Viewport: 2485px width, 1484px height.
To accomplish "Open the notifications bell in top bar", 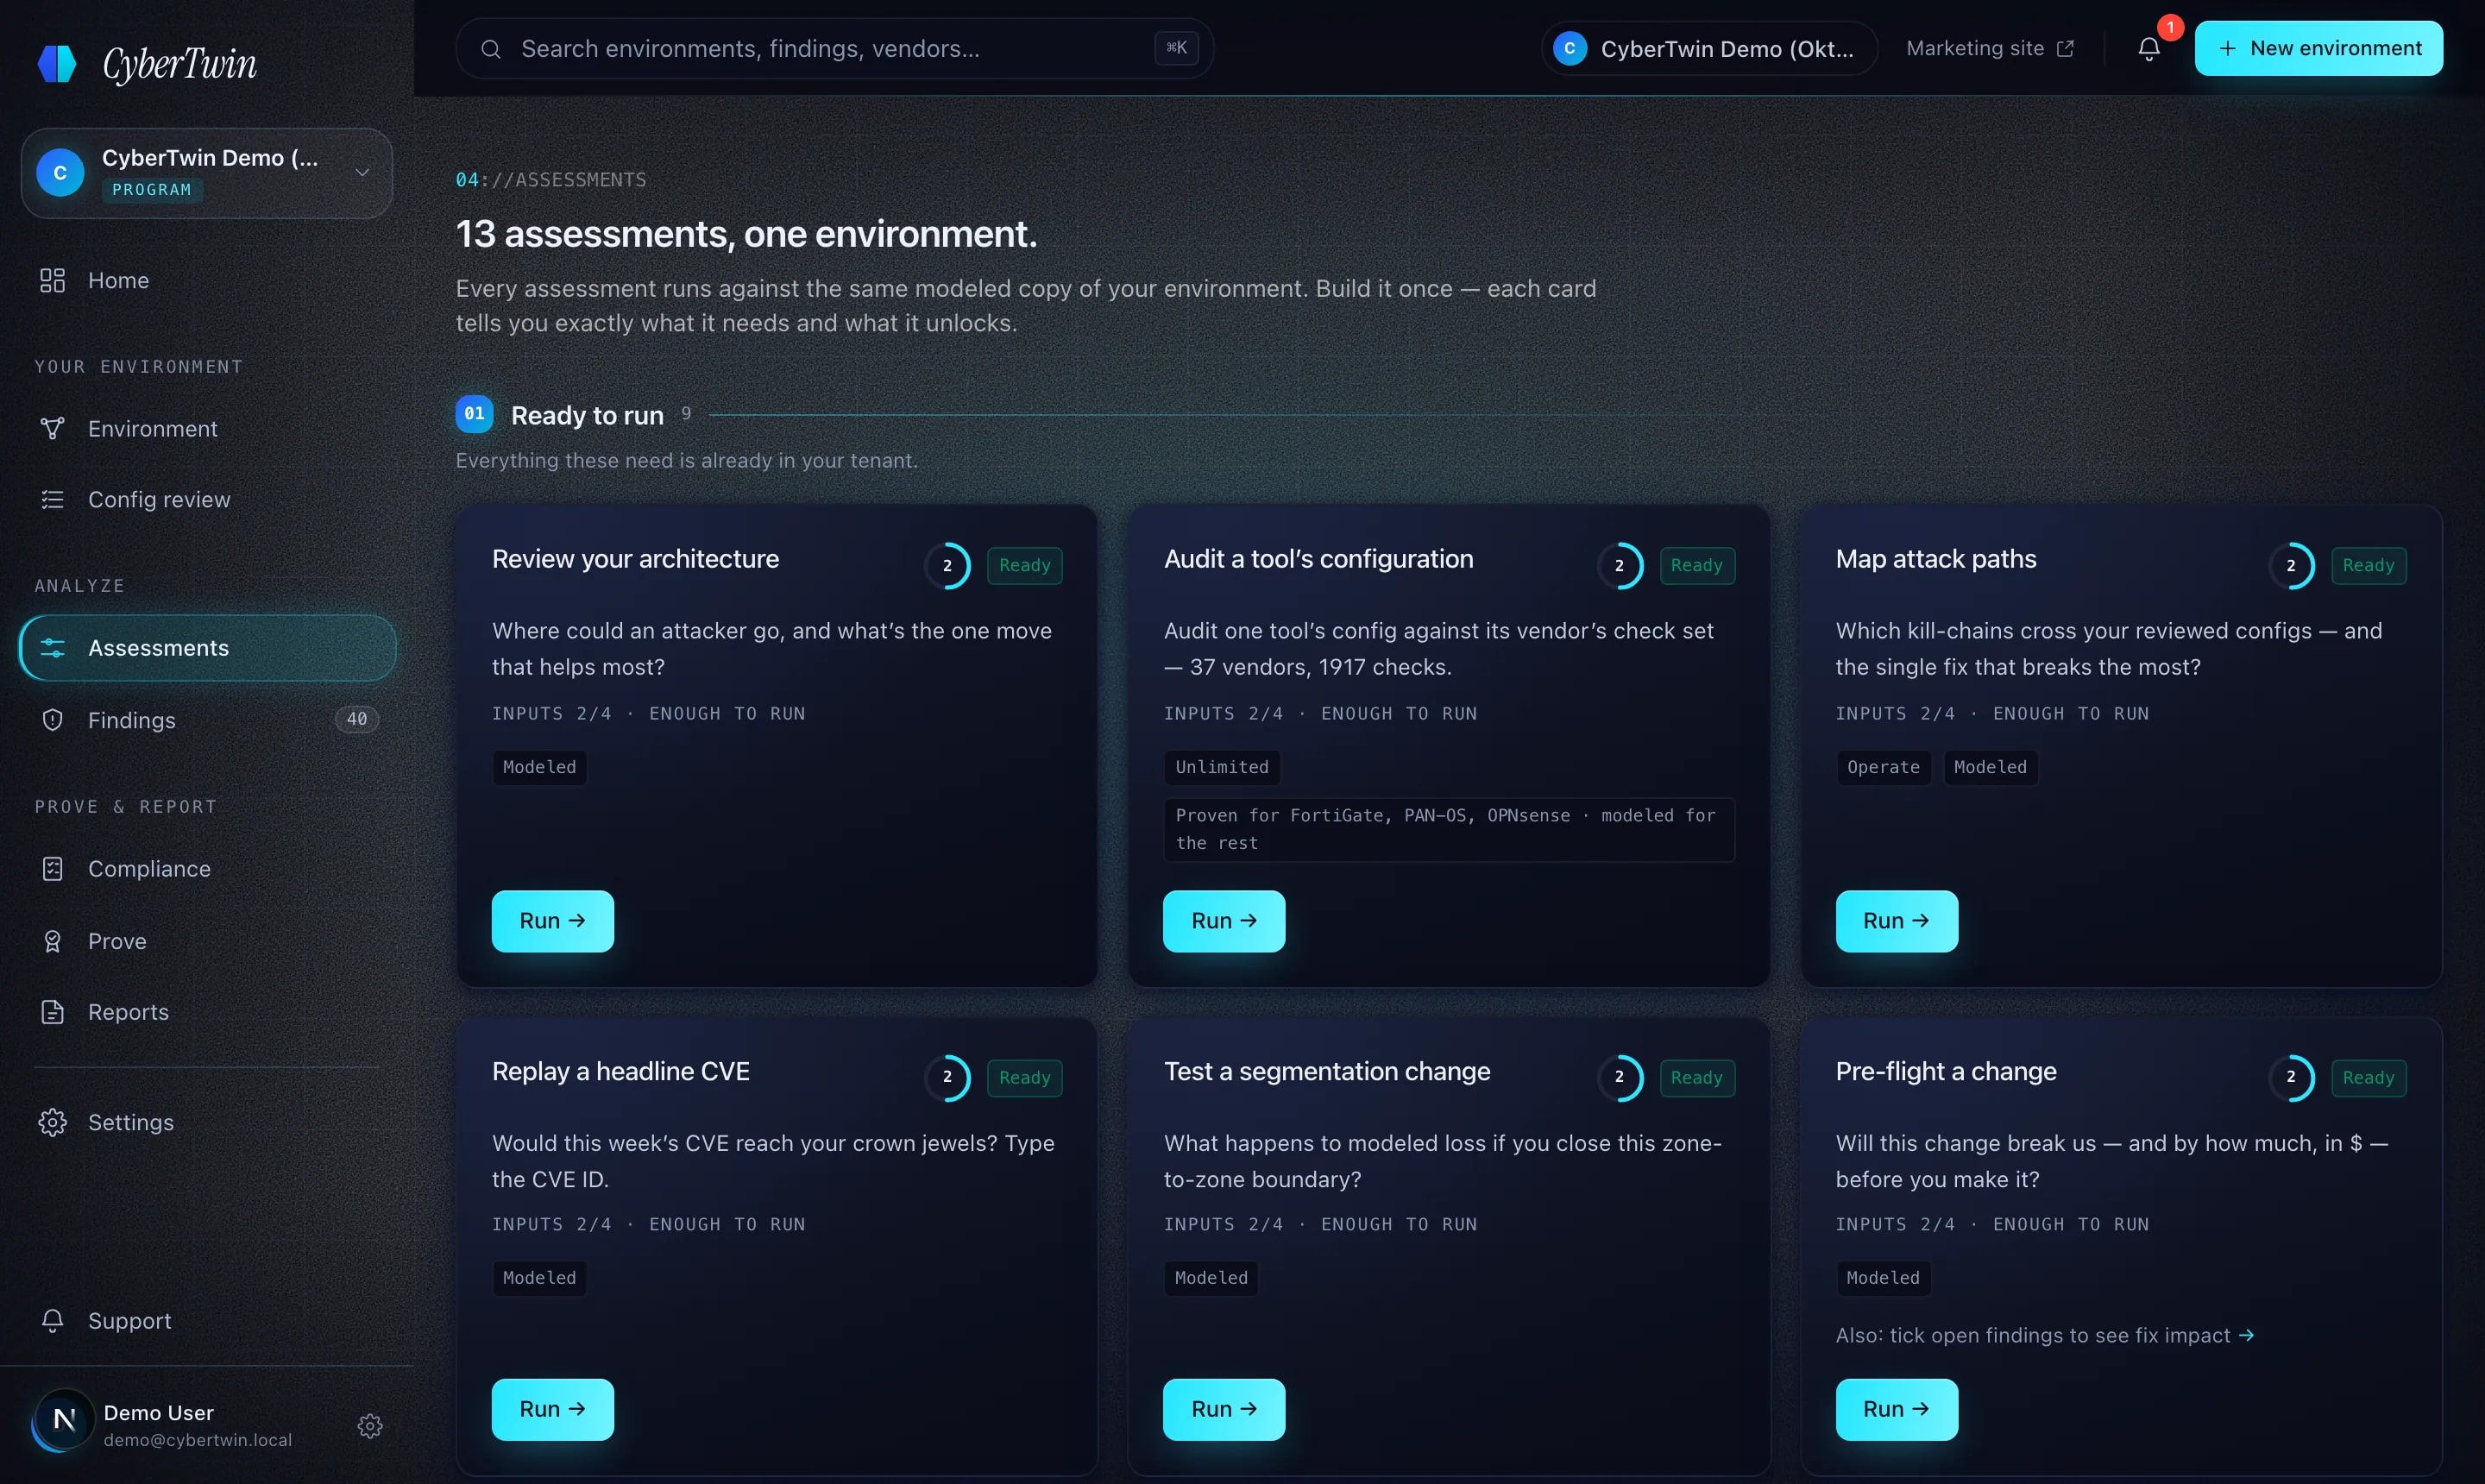I will click(2149, 48).
